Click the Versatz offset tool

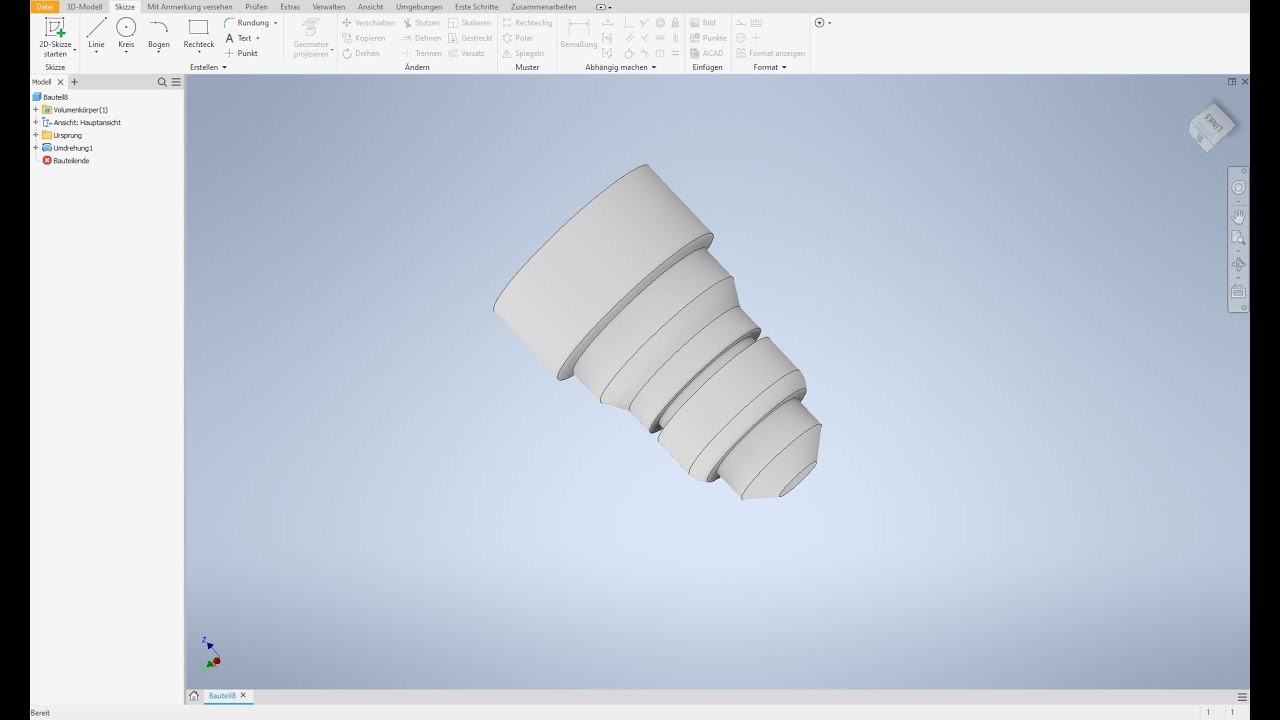pos(466,53)
